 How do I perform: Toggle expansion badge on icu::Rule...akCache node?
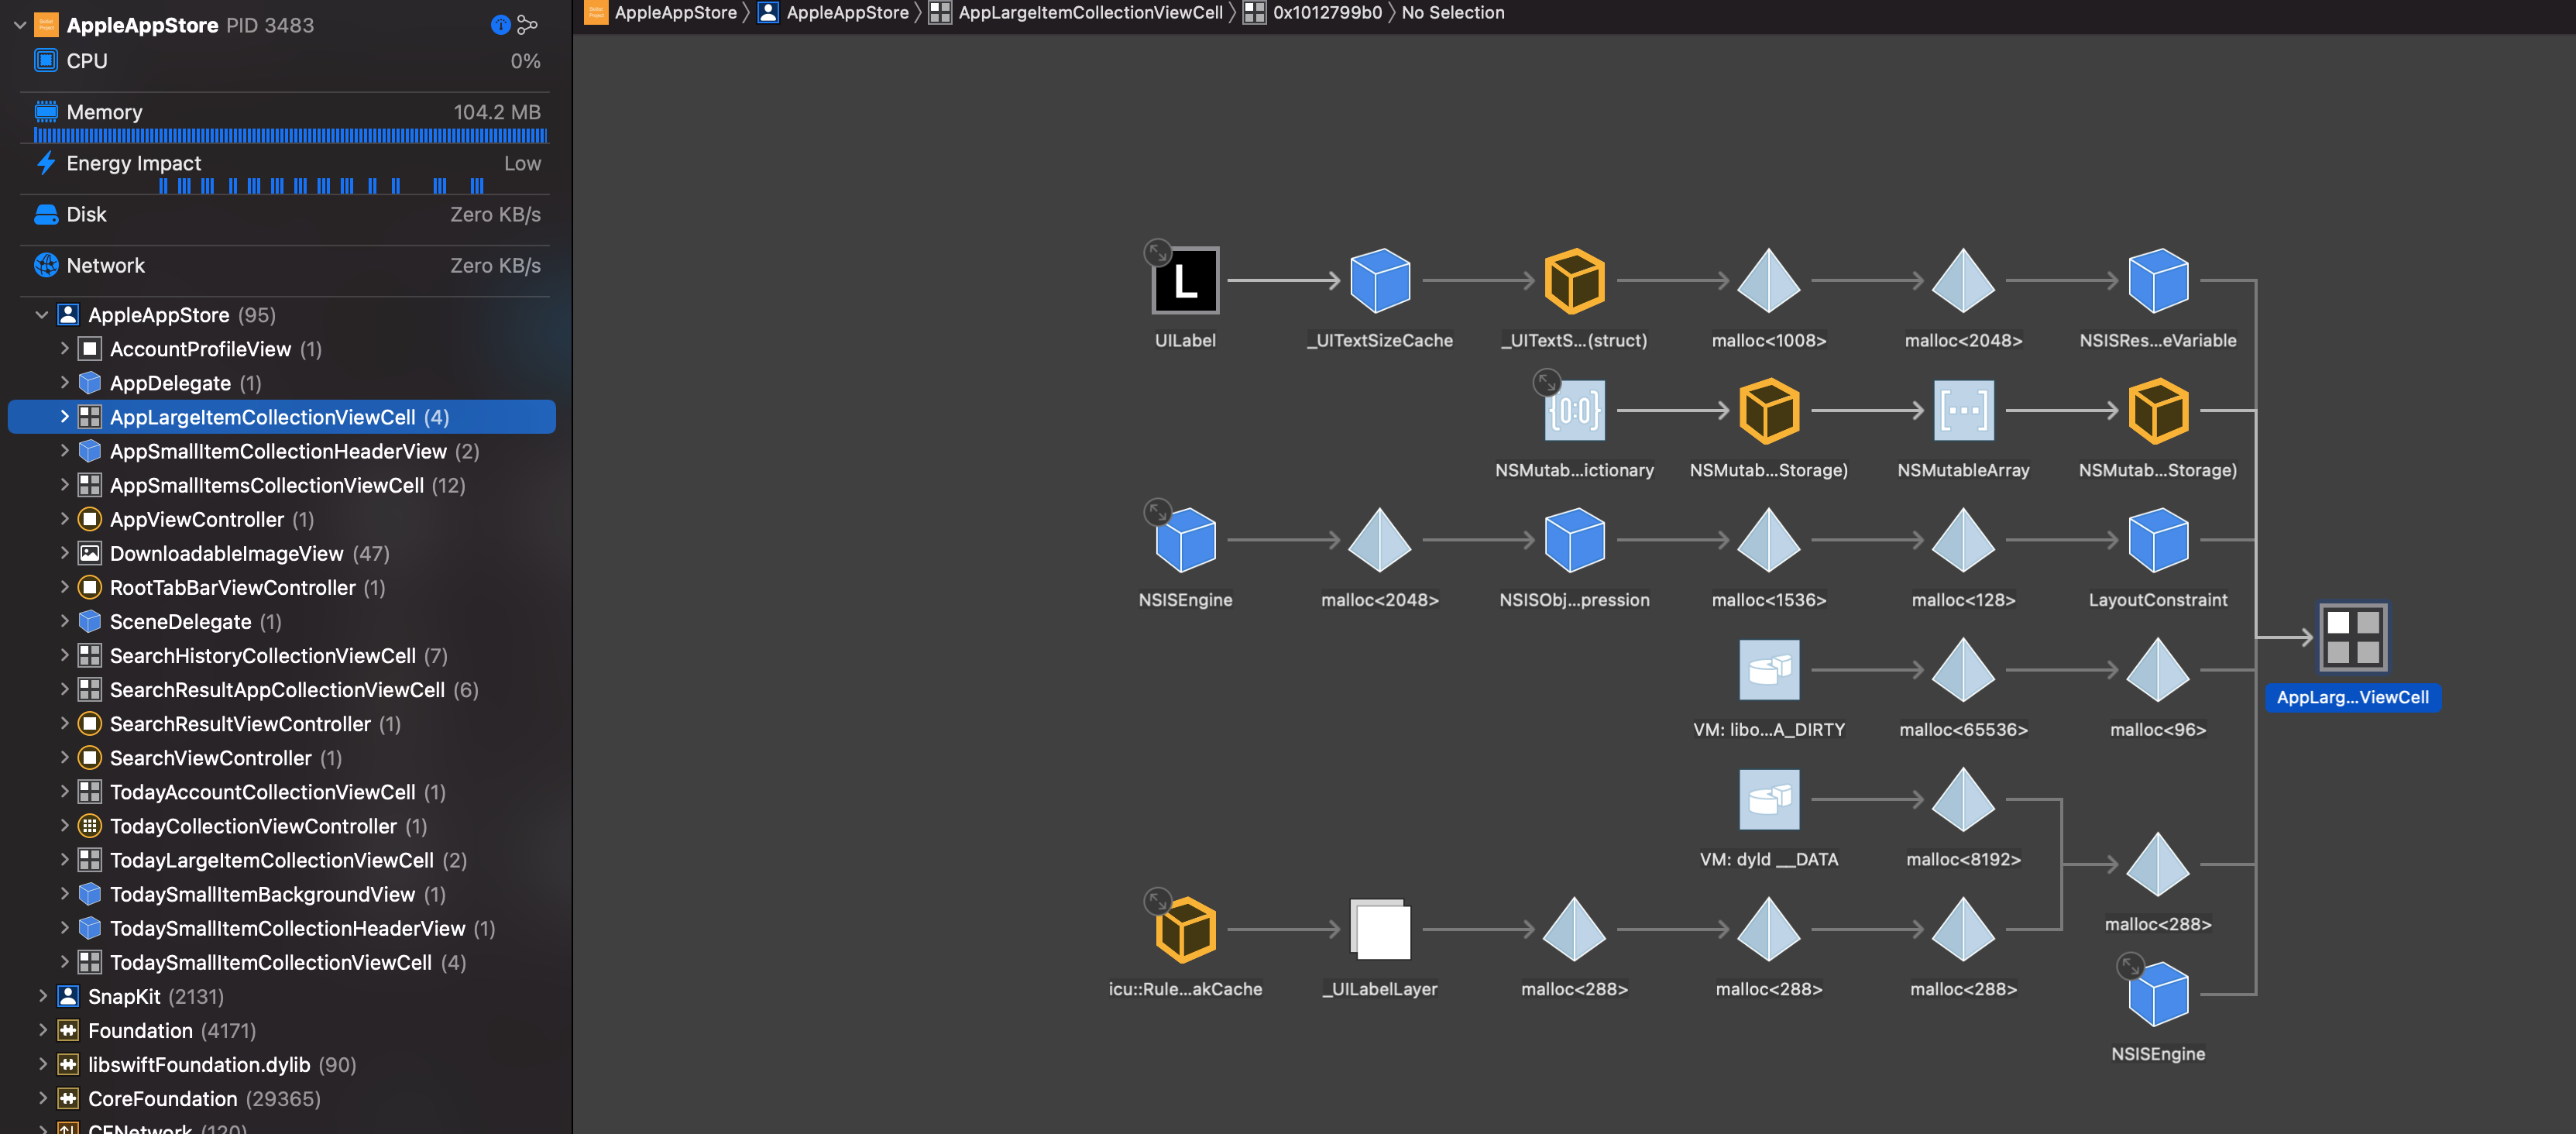1157,901
